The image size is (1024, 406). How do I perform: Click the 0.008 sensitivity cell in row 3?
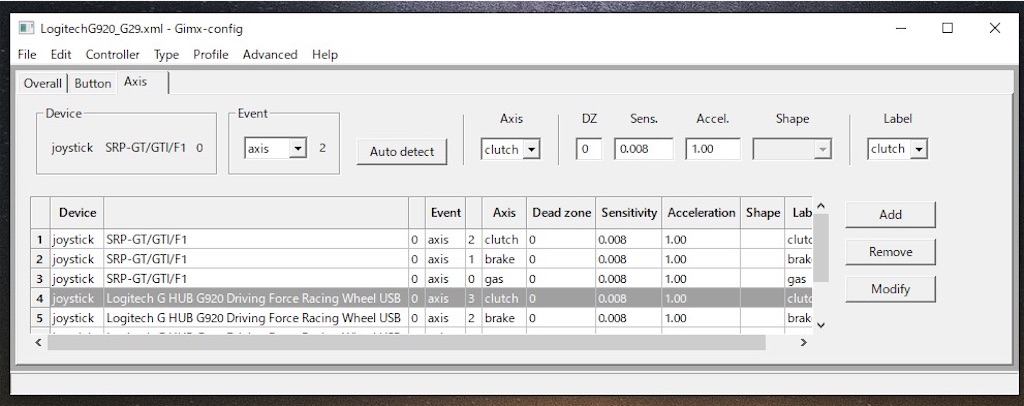629,279
